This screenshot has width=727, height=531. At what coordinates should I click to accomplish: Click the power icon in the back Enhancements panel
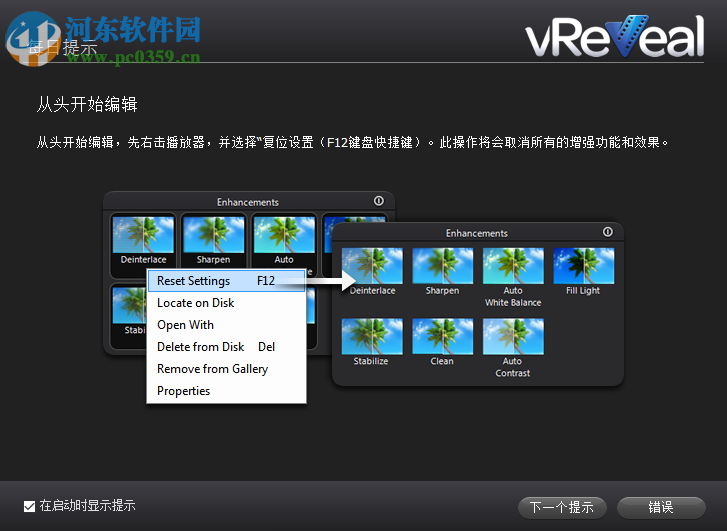click(379, 201)
